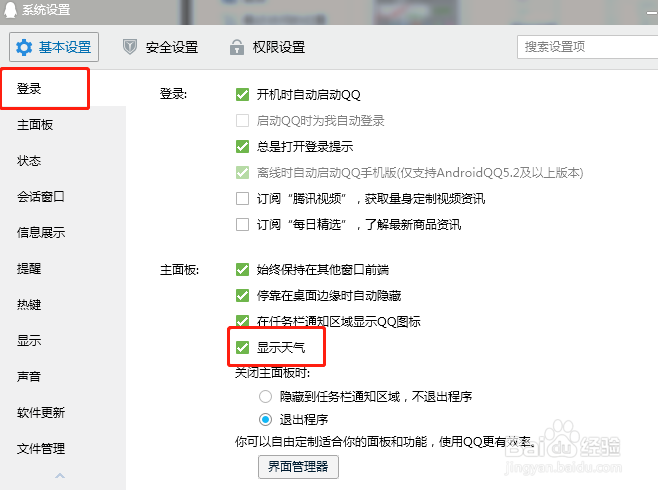
Task: Toggle 停靠在桌面边缘时自动隐藏 checkbox
Action: point(243,296)
